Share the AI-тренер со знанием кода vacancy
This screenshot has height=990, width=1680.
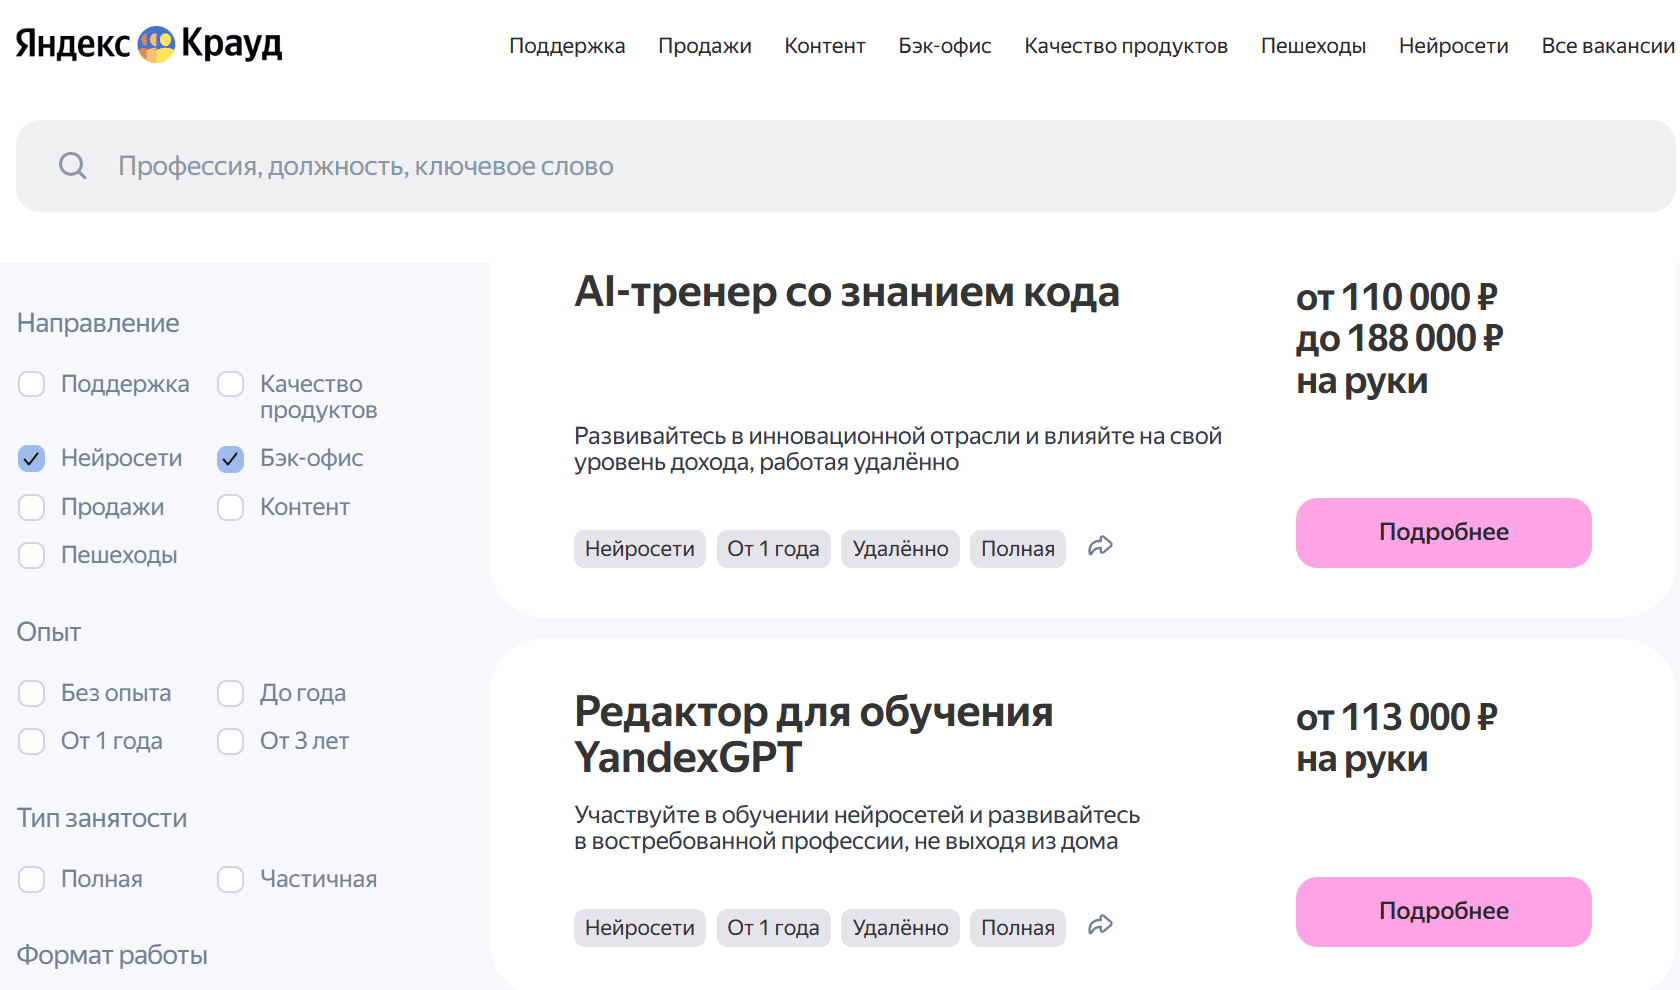1100,546
